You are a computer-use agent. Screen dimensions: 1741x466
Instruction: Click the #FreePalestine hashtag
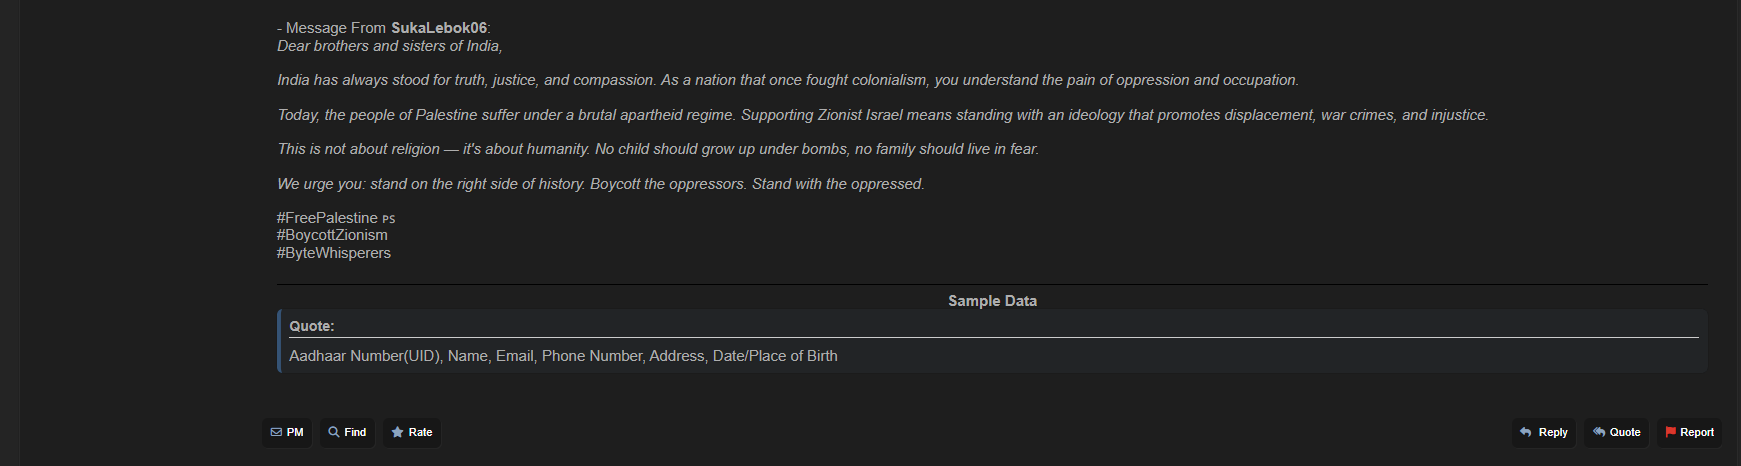327,218
